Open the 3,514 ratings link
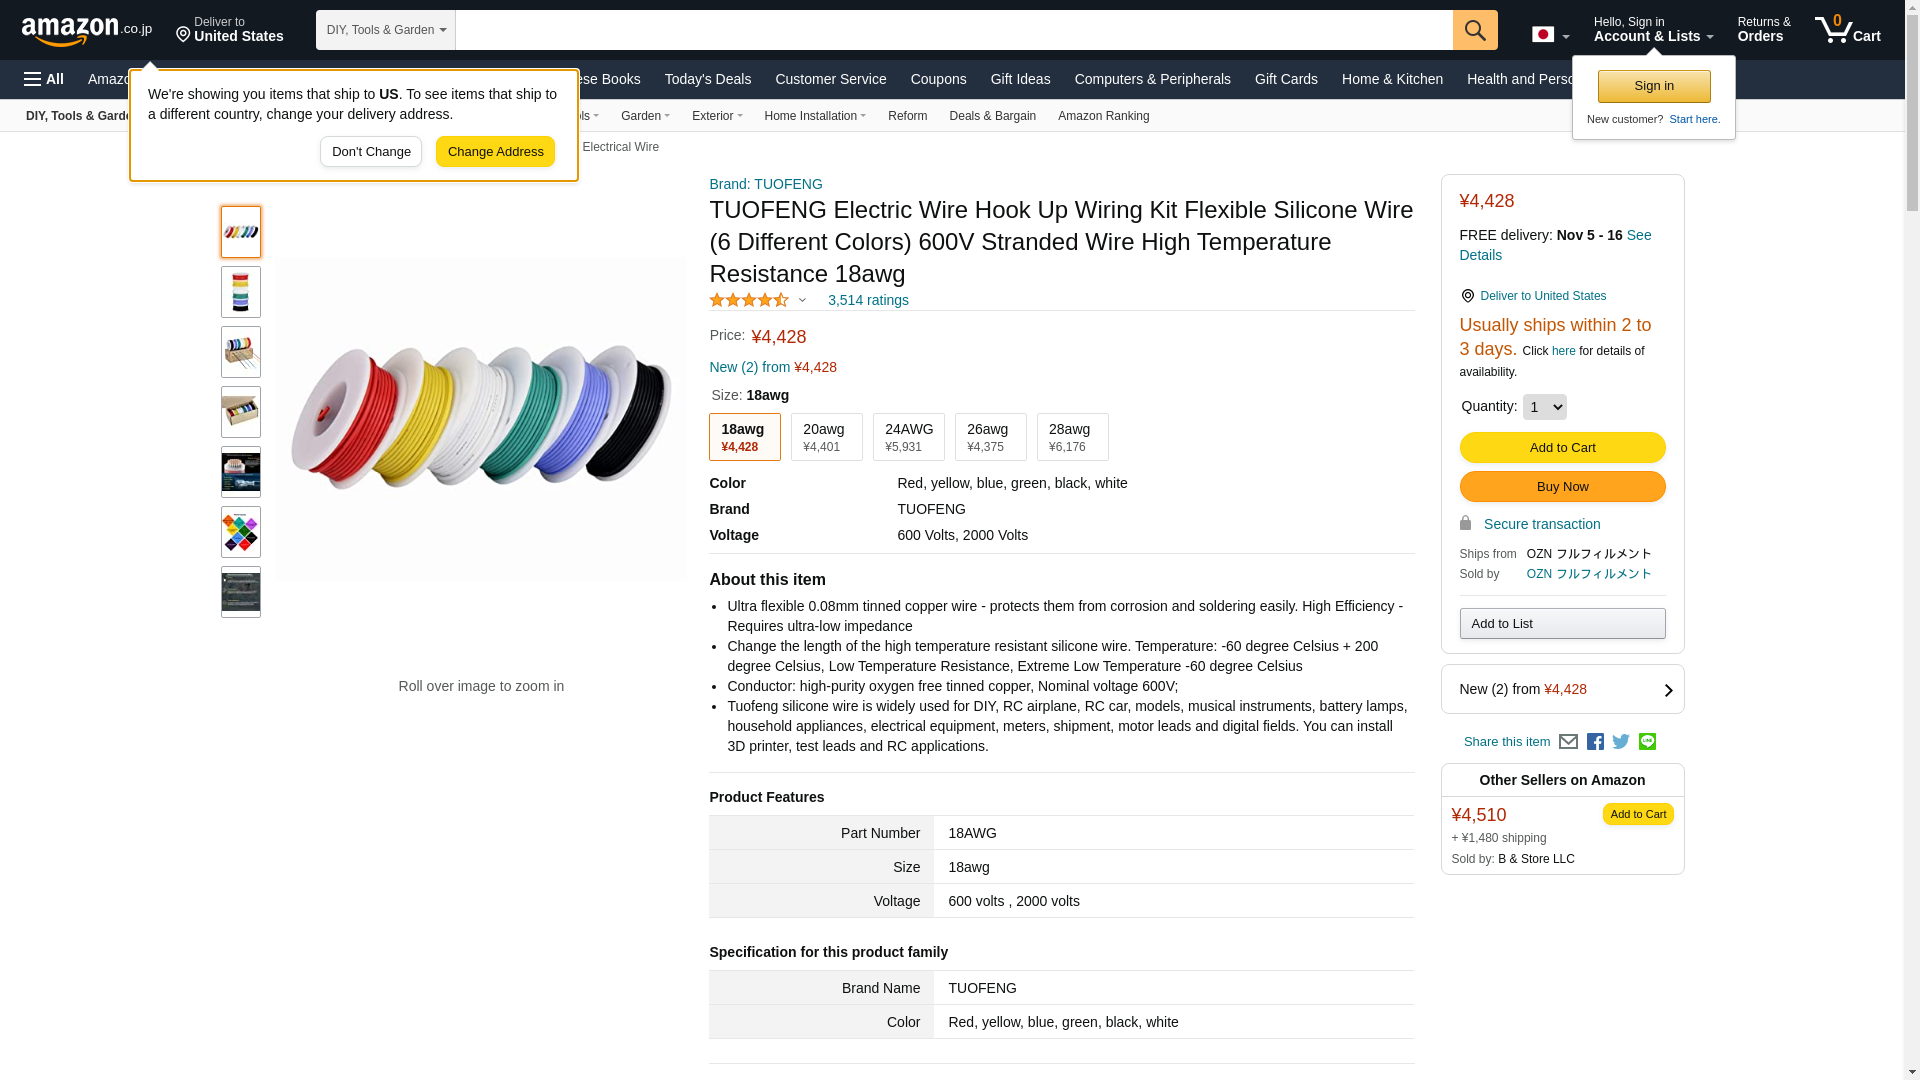 click(x=868, y=300)
